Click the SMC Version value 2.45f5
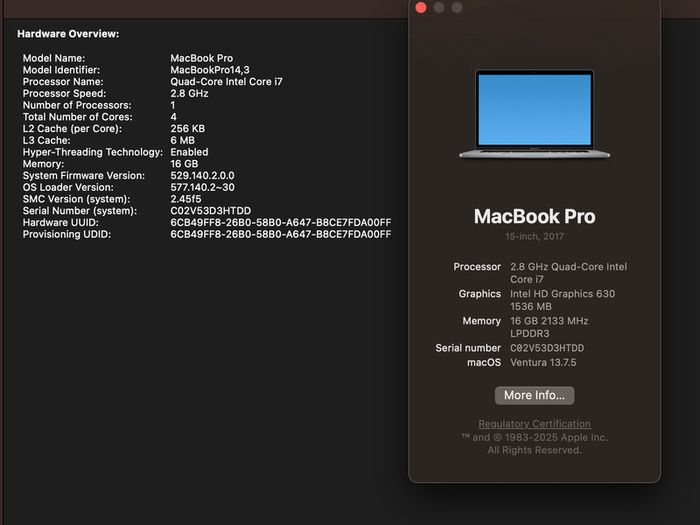 click(186, 199)
